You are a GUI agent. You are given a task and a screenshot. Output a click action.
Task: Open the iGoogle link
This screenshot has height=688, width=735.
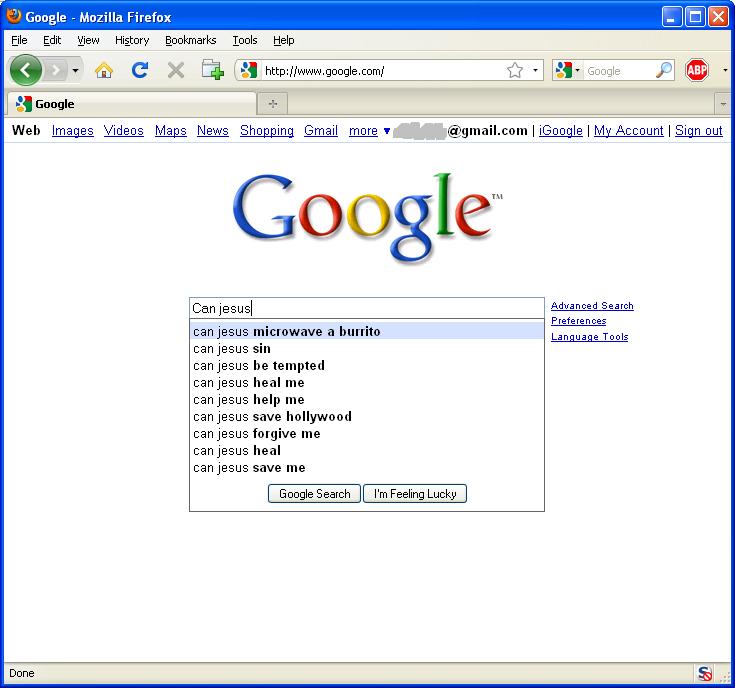click(x=561, y=131)
